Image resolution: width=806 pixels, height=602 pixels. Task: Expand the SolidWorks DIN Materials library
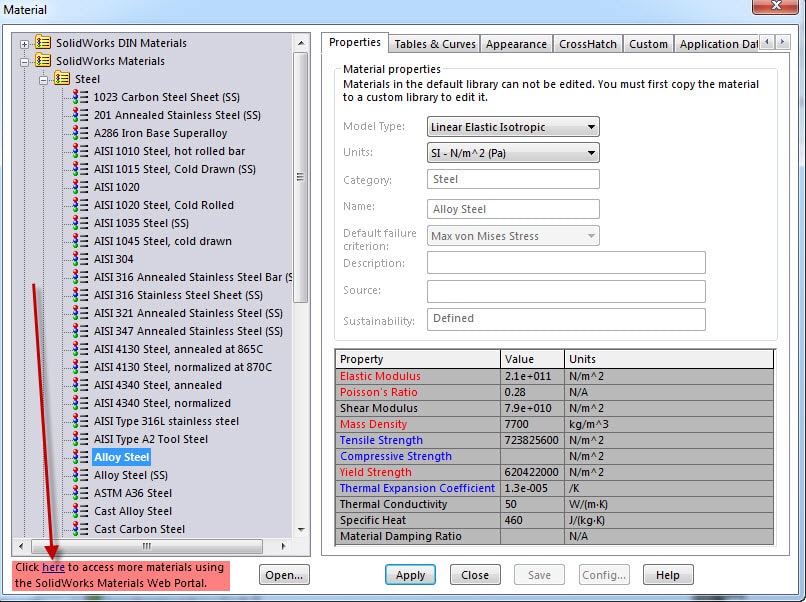pos(24,44)
